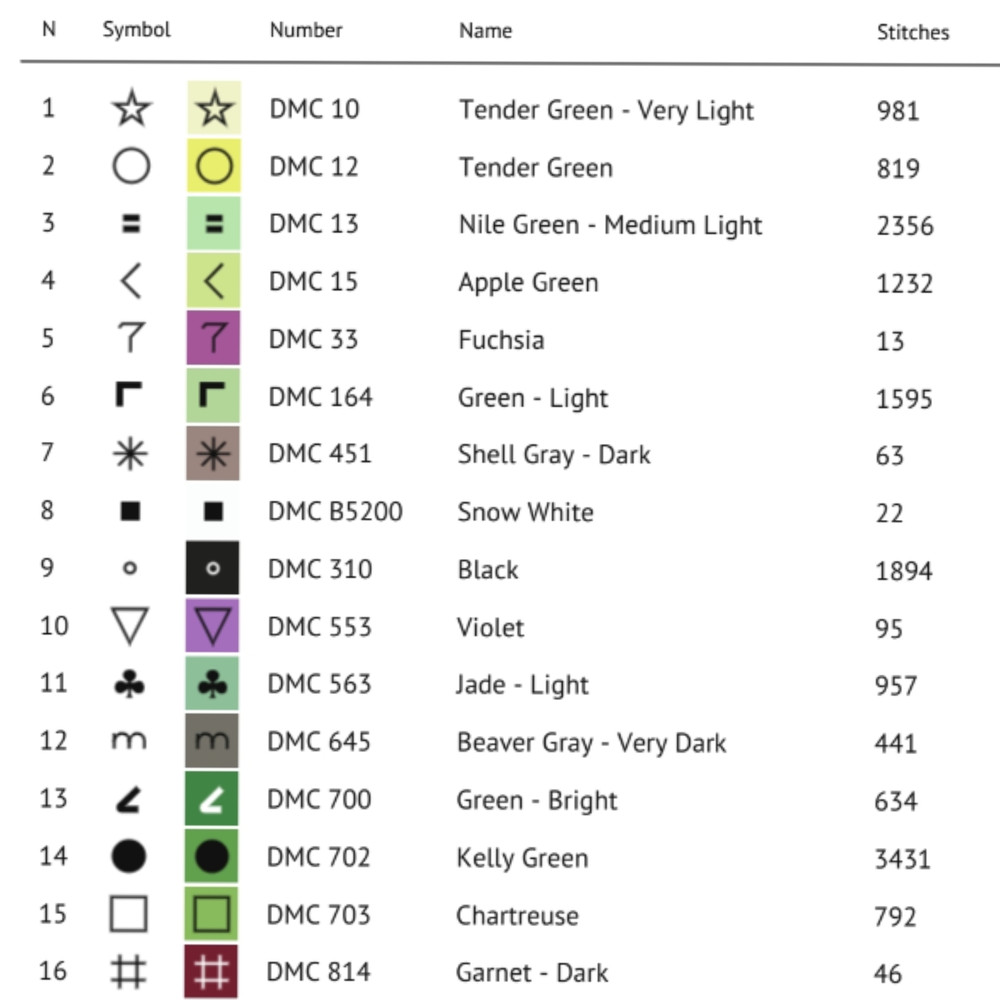Select the Snow White name text
Image resolution: width=1000 pixels, height=1000 pixels.
pyautogui.click(x=525, y=512)
